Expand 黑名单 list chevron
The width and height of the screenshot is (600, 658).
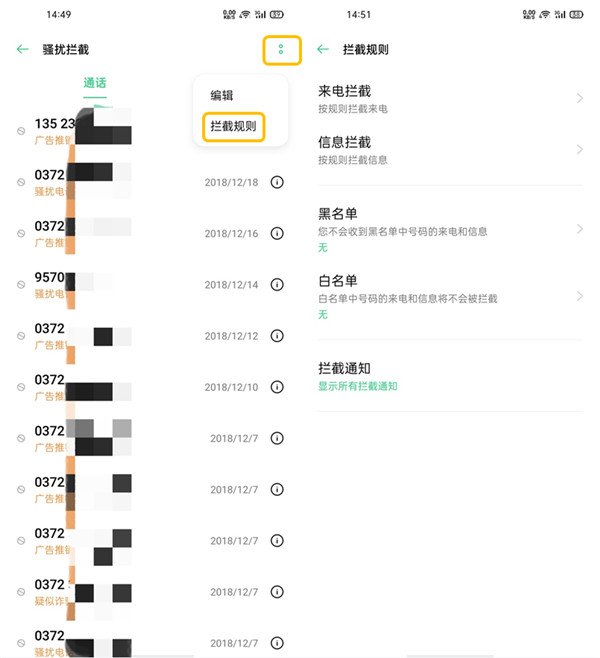click(x=580, y=229)
